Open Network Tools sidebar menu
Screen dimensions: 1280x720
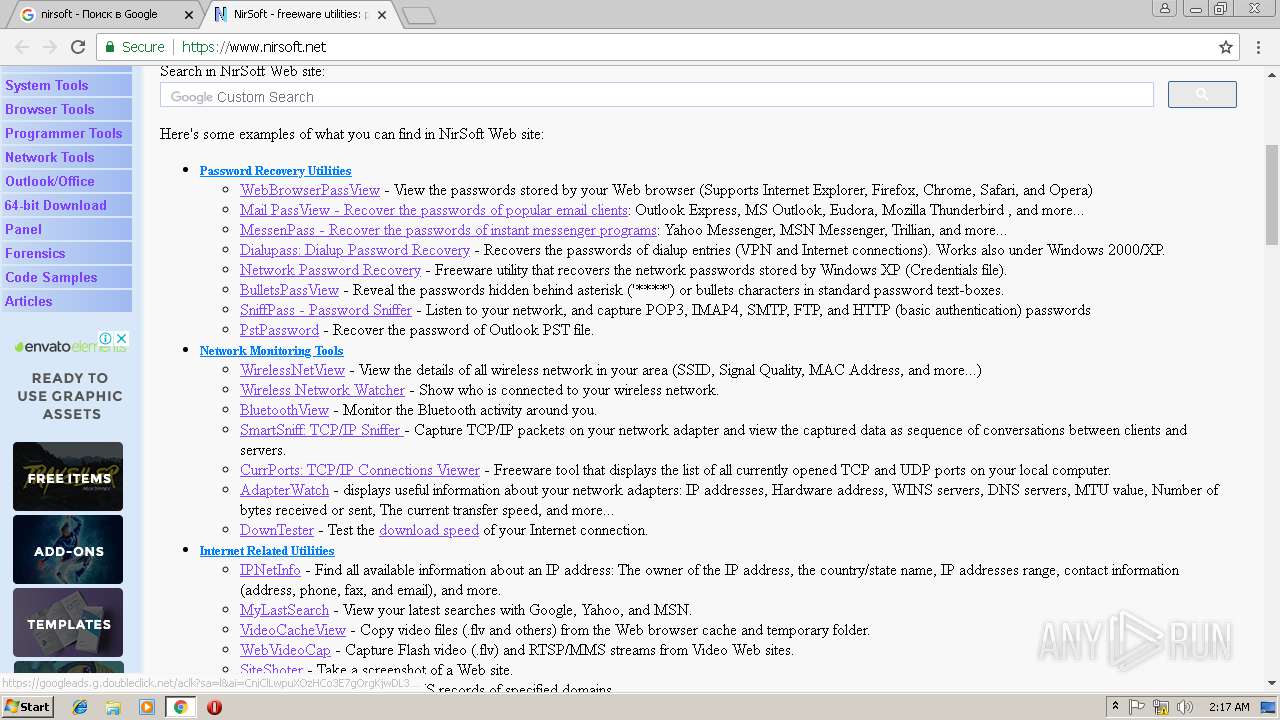click(x=66, y=157)
